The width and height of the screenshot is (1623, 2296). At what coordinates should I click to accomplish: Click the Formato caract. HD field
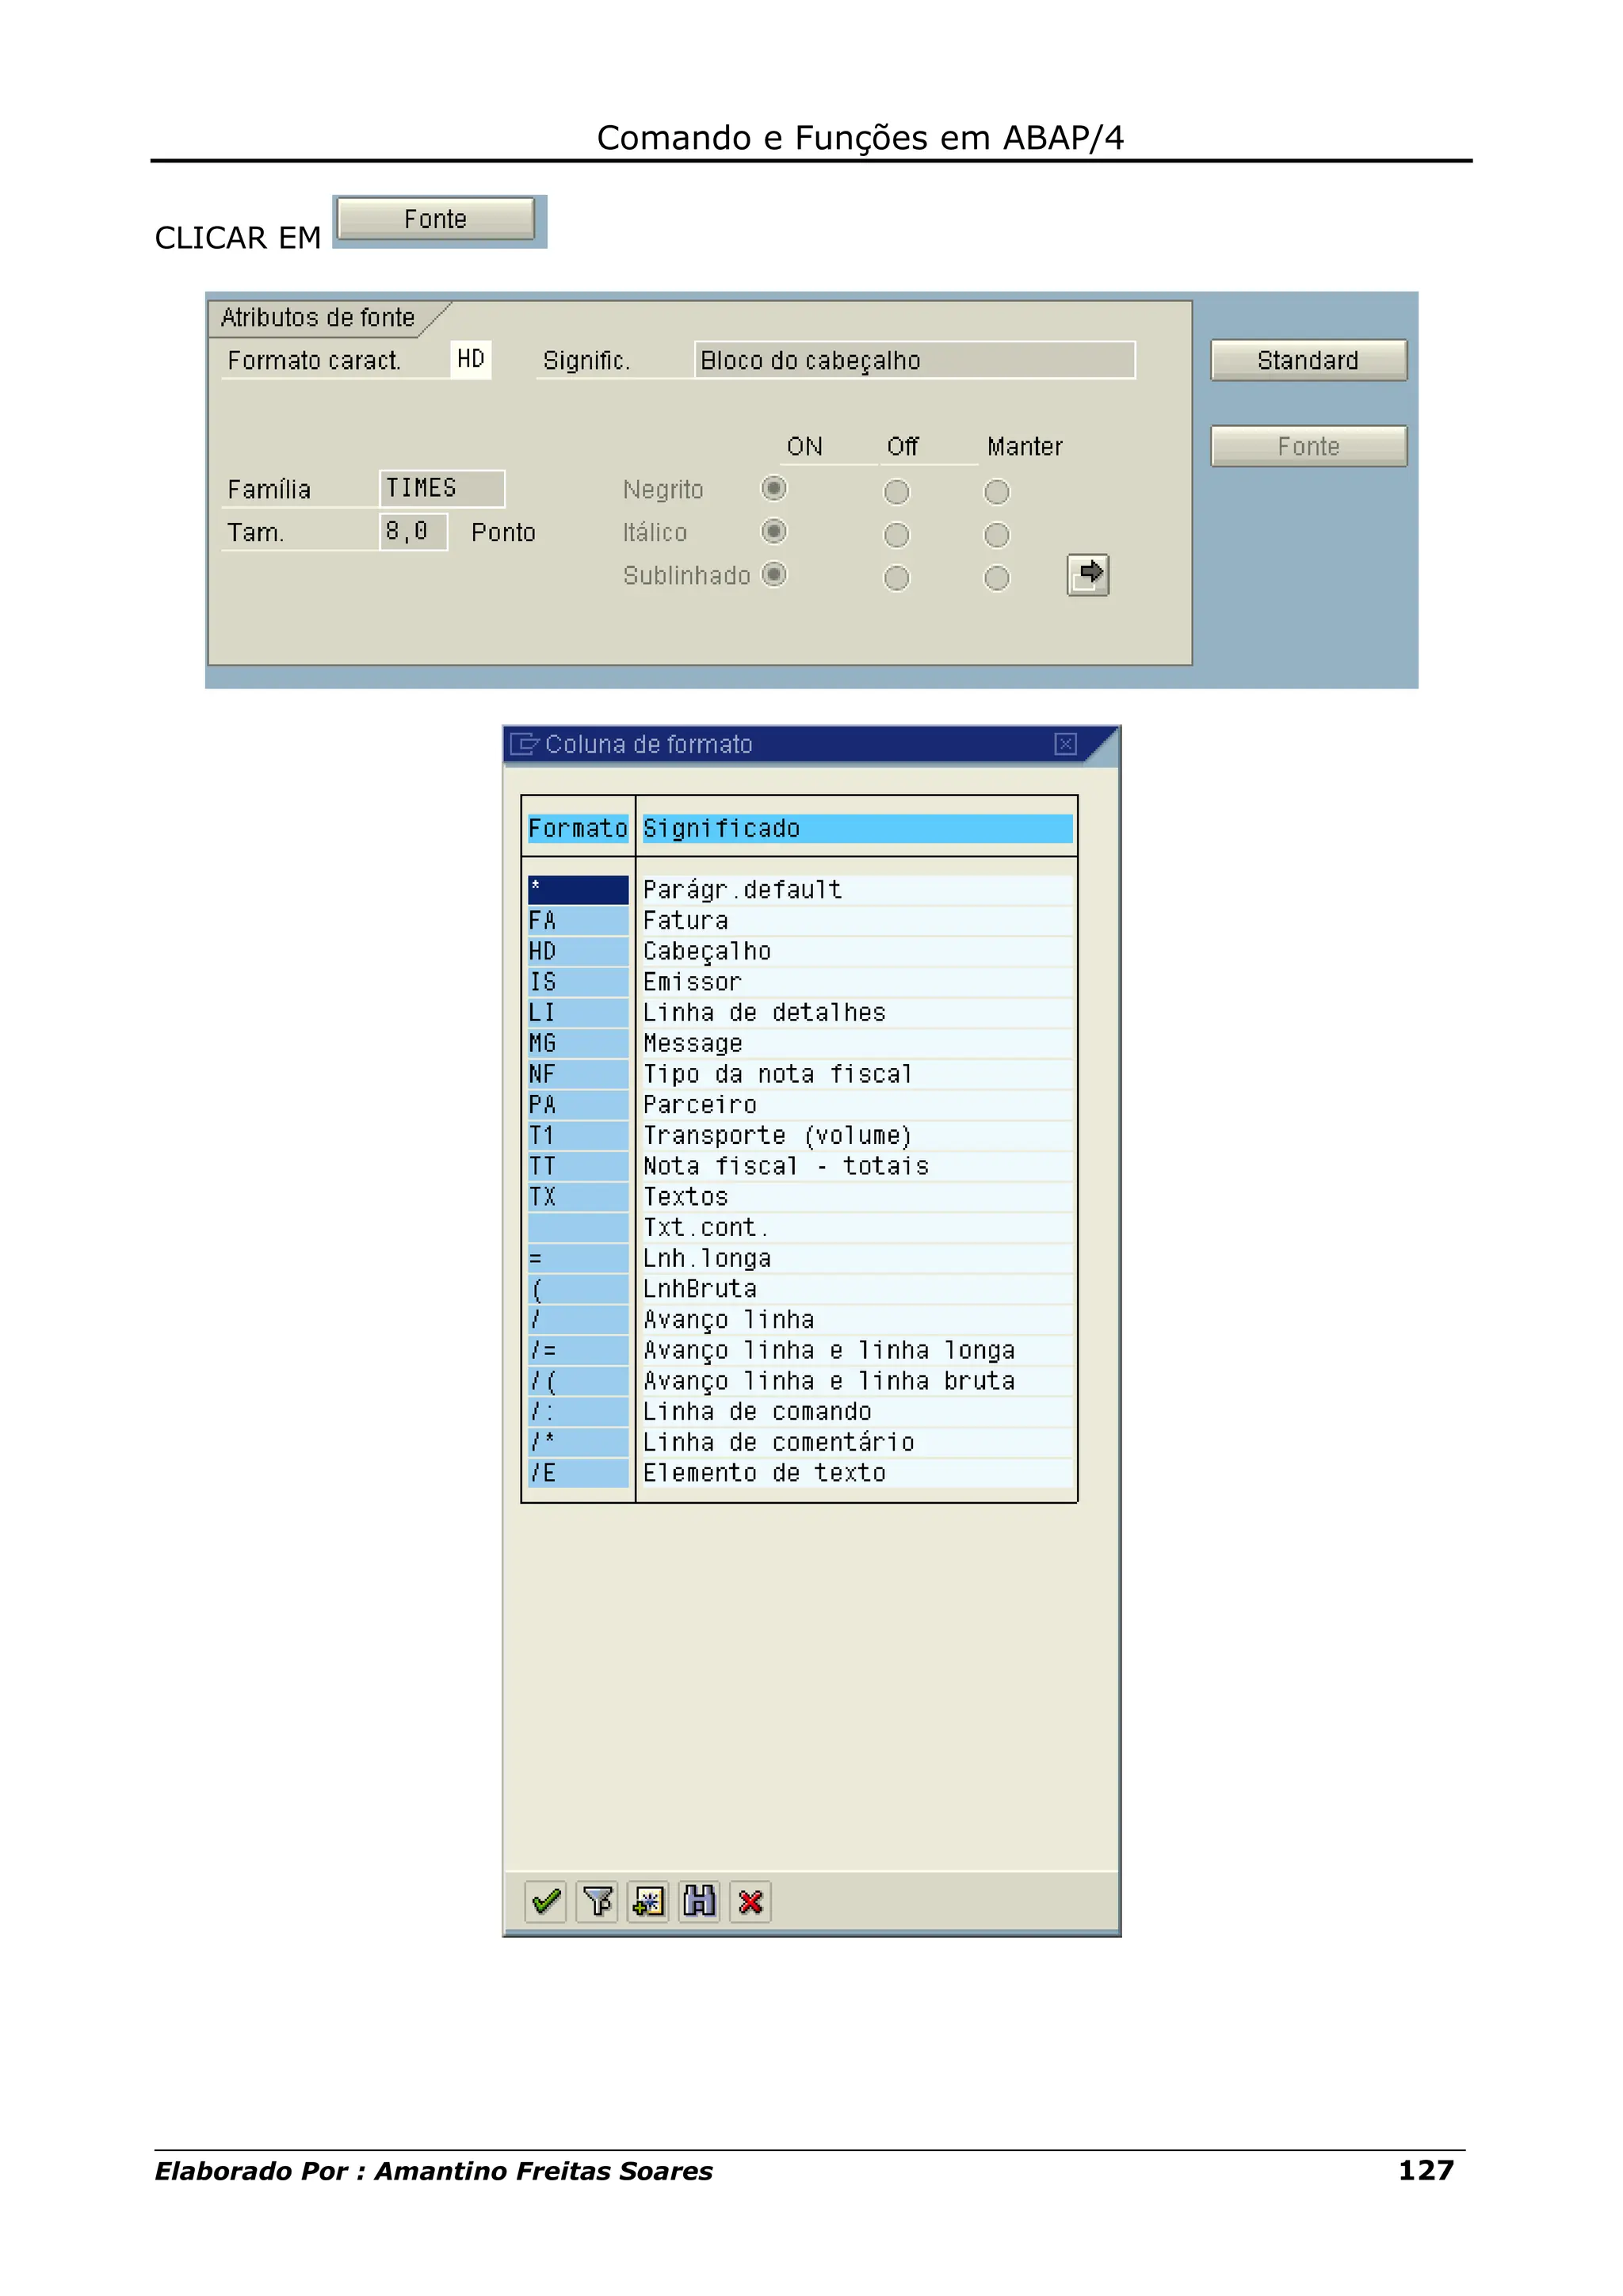(x=470, y=359)
